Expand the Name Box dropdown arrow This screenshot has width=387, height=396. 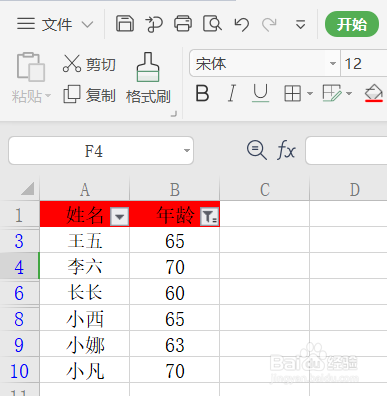[x=187, y=150]
